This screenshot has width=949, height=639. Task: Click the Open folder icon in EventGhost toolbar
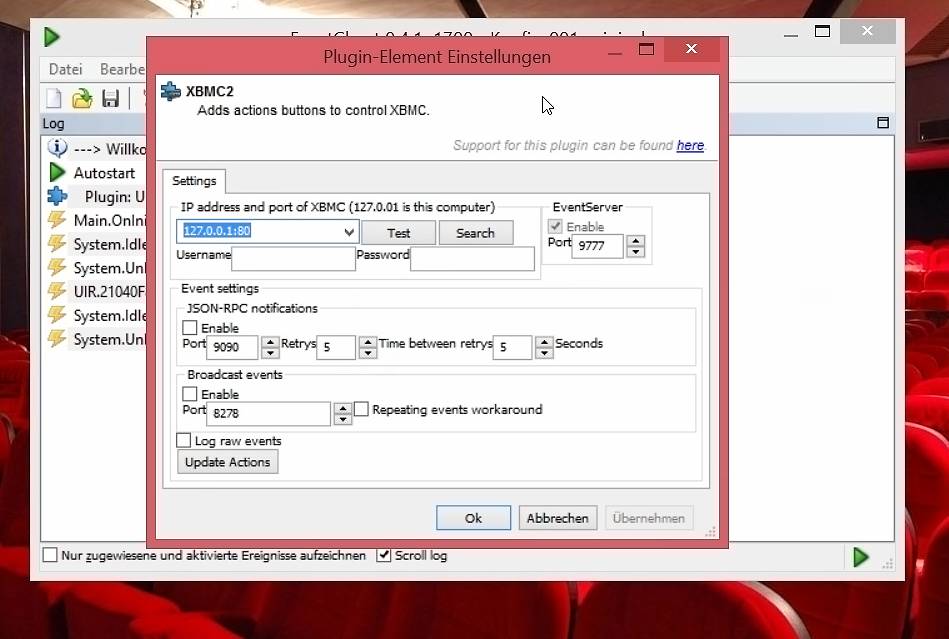82,98
